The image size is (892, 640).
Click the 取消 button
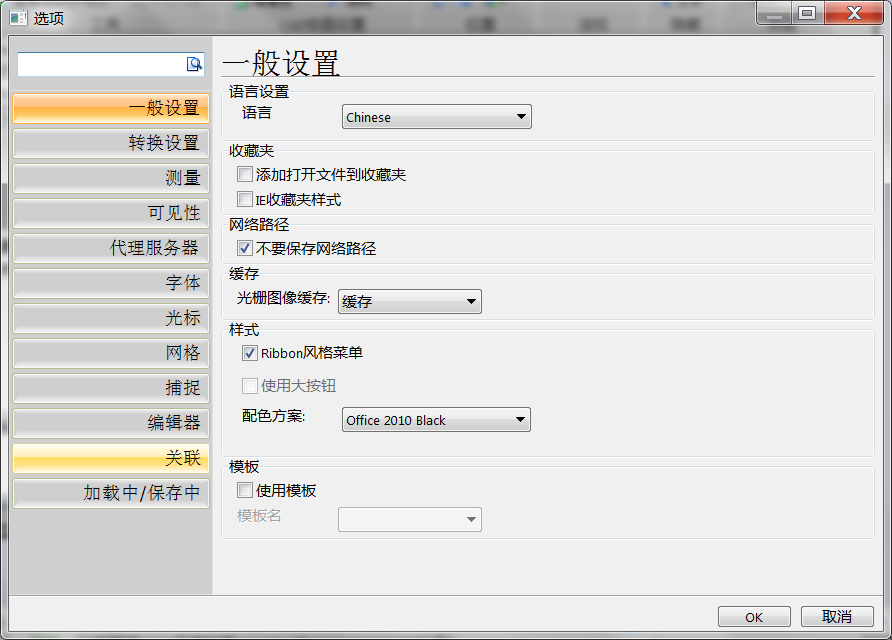(837, 617)
